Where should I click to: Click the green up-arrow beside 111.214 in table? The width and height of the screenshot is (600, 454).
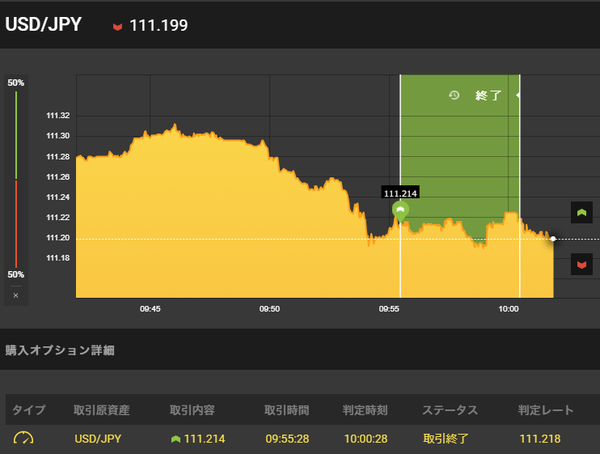176,439
